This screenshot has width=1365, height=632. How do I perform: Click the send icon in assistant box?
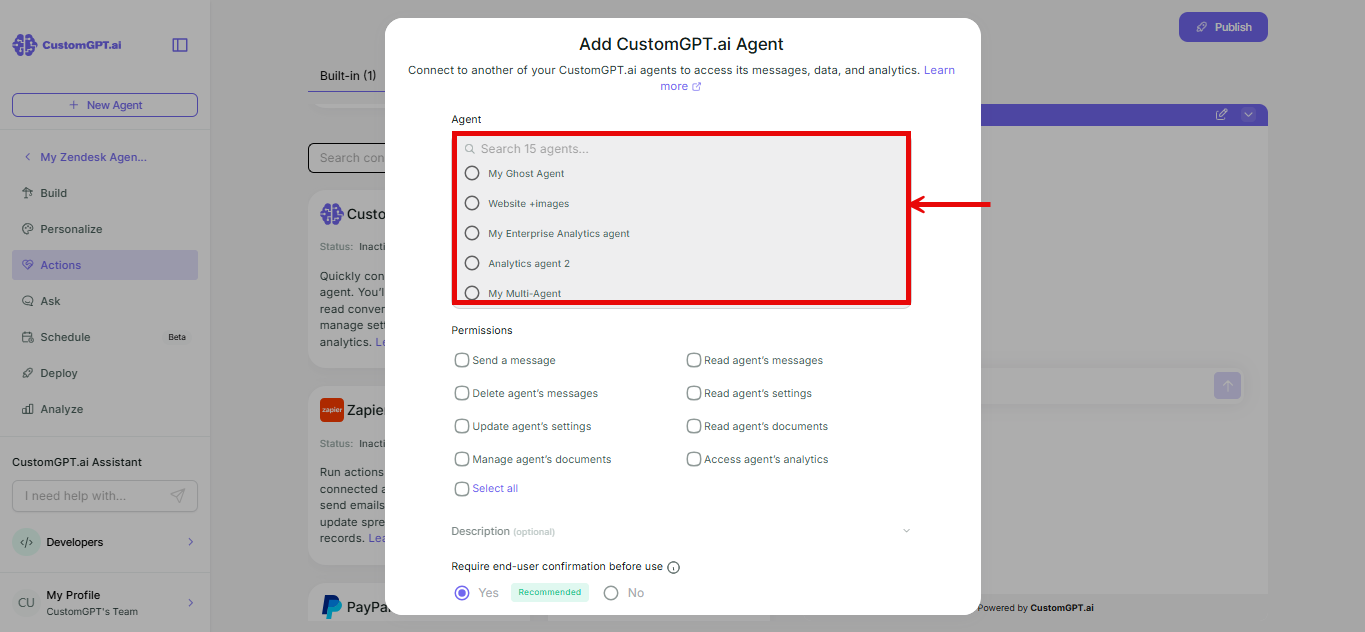(x=178, y=496)
